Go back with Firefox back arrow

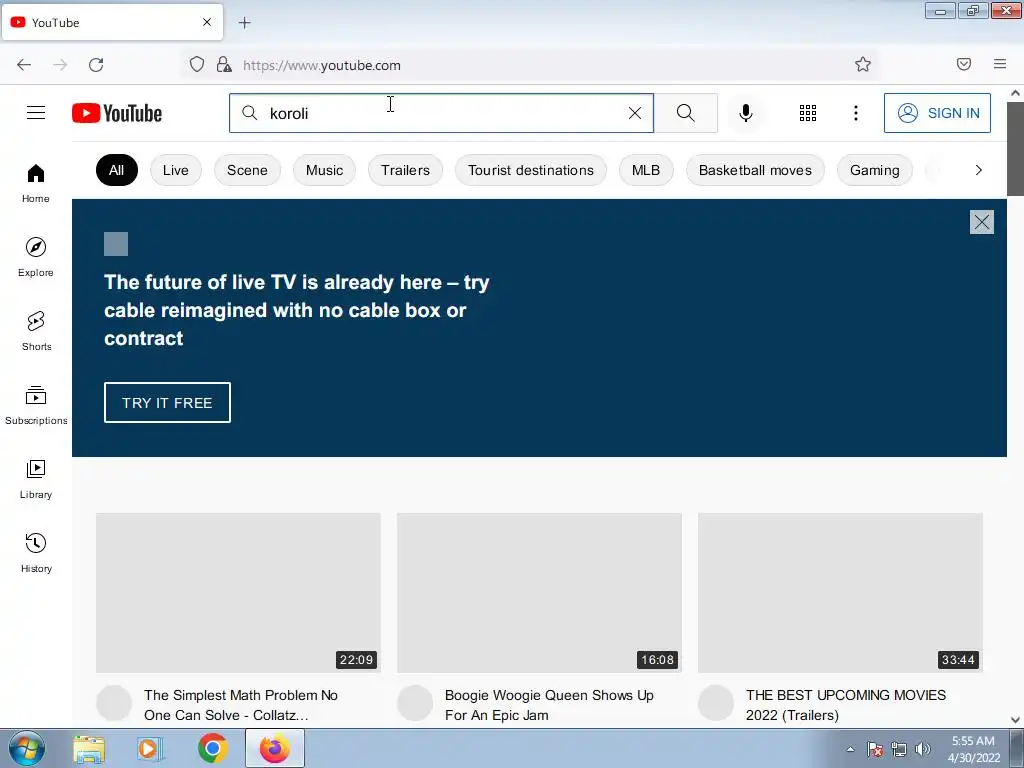click(24, 65)
